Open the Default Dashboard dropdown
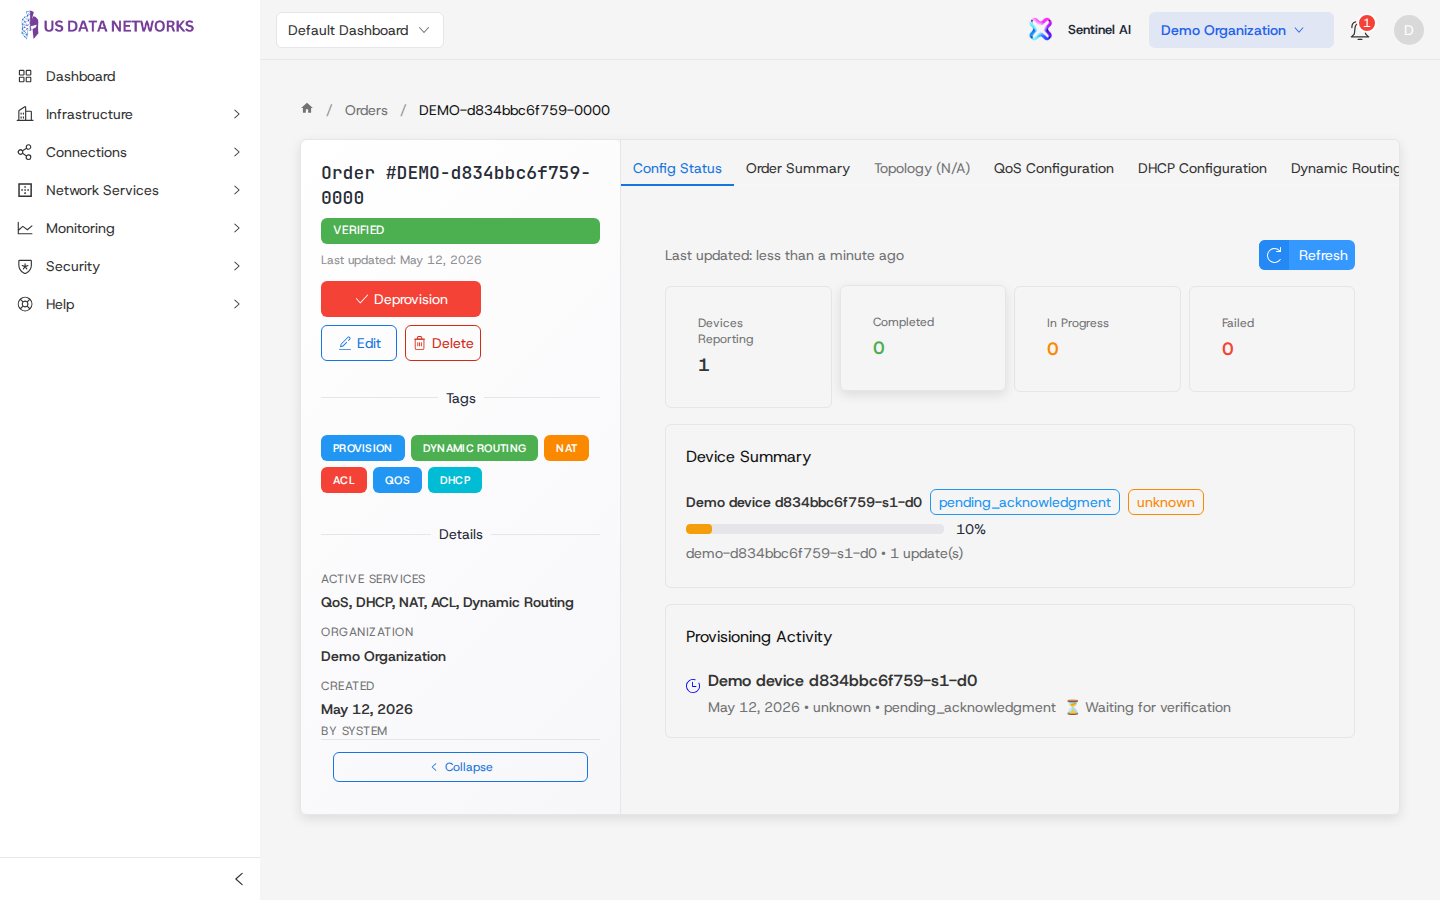The width and height of the screenshot is (1440, 900). tap(360, 30)
